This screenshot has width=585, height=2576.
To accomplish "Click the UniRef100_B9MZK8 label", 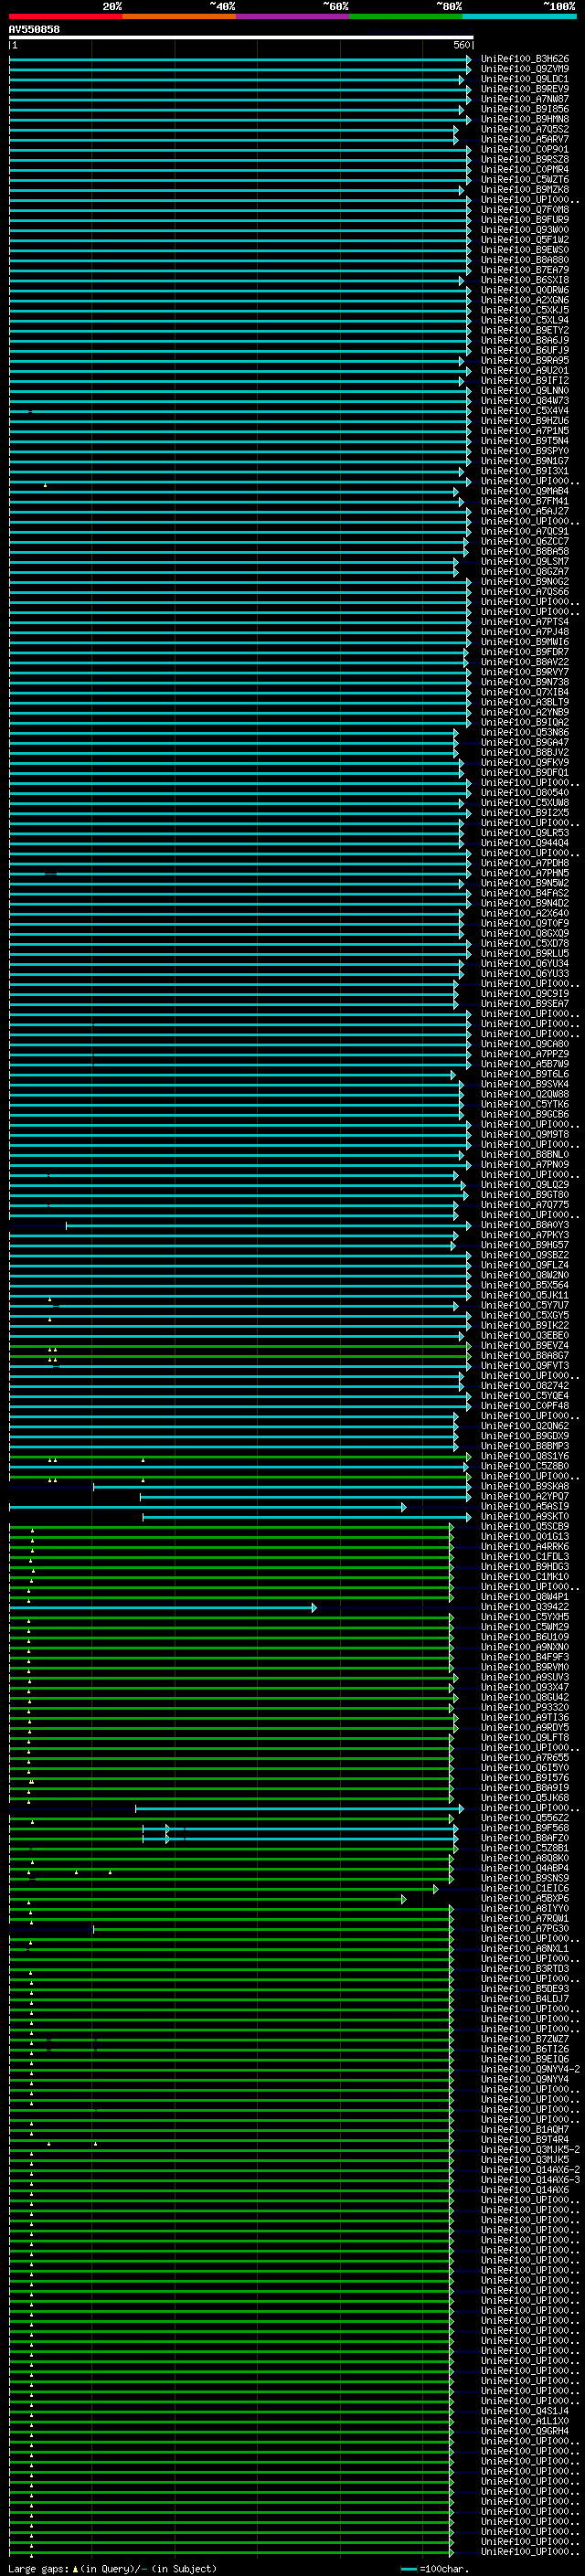I will [525, 189].
